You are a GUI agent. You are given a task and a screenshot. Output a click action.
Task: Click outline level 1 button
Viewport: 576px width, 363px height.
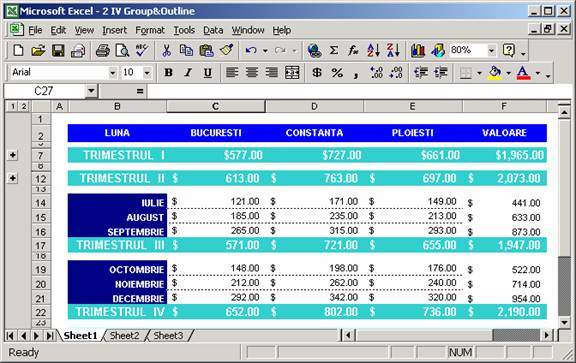(x=12, y=107)
